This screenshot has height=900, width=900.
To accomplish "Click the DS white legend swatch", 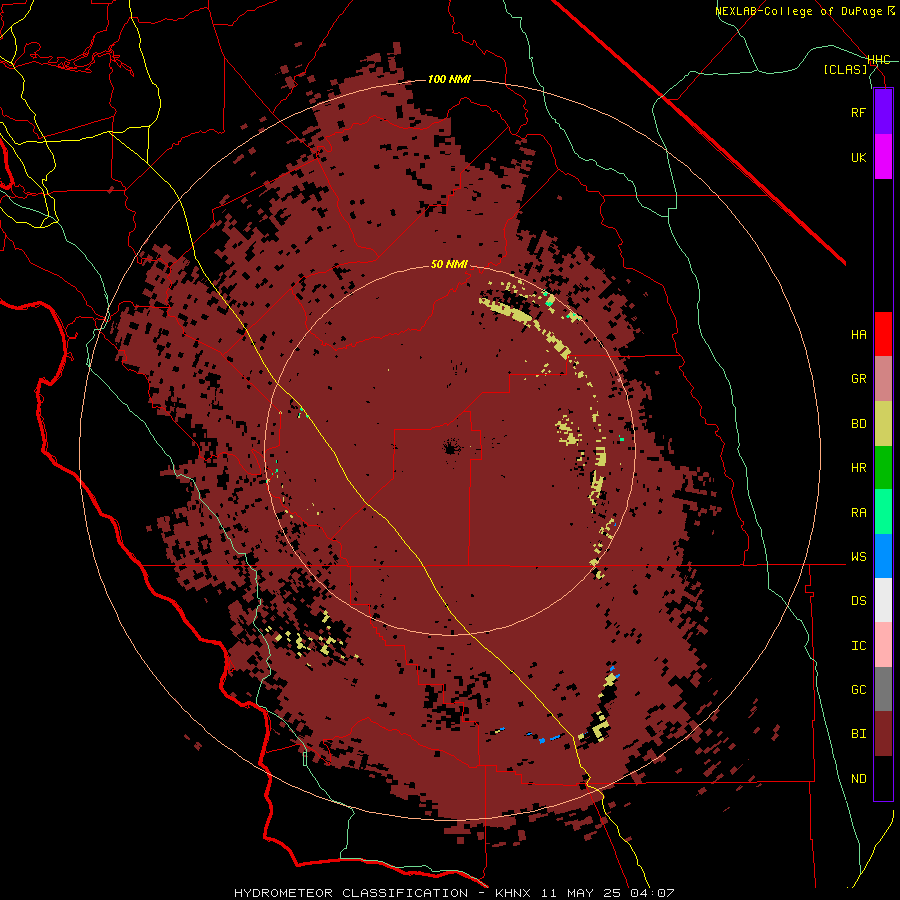I will point(883,600).
